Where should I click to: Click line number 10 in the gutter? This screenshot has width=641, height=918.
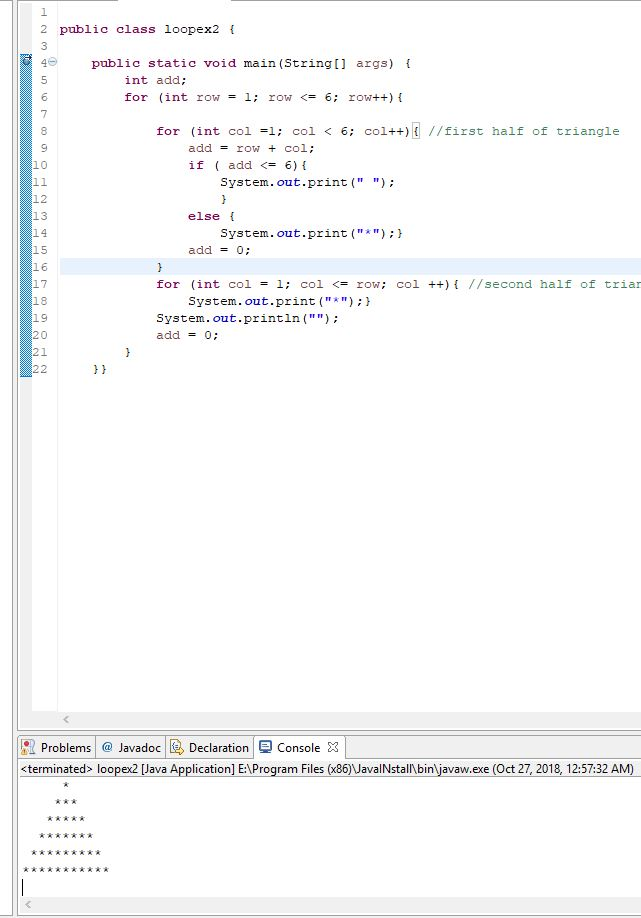pyautogui.click(x=40, y=165)
